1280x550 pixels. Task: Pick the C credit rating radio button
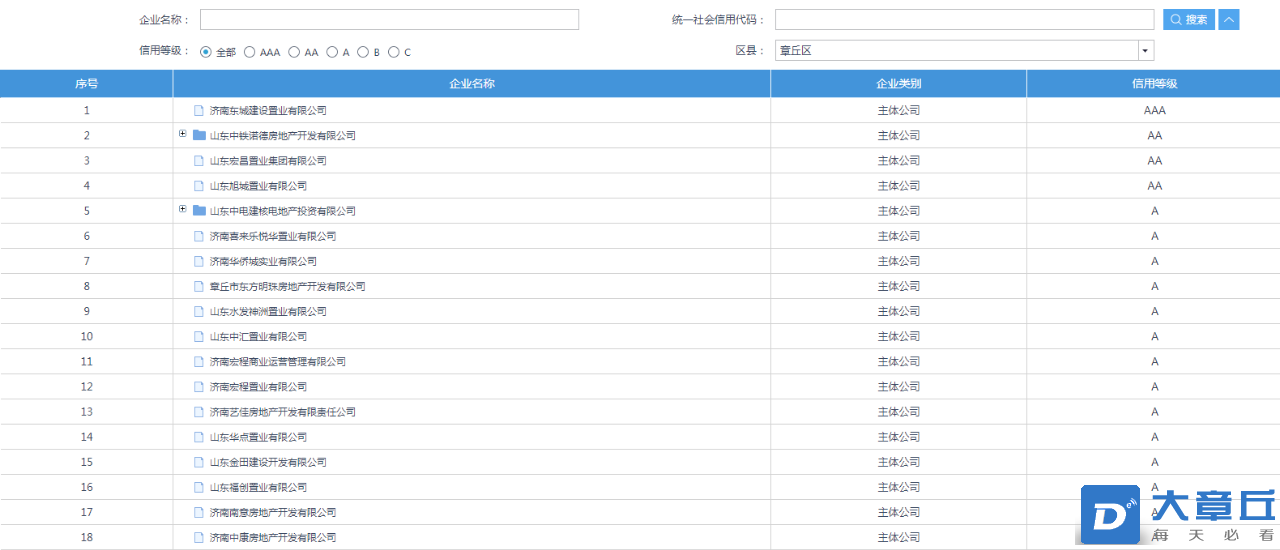point(394,52)
